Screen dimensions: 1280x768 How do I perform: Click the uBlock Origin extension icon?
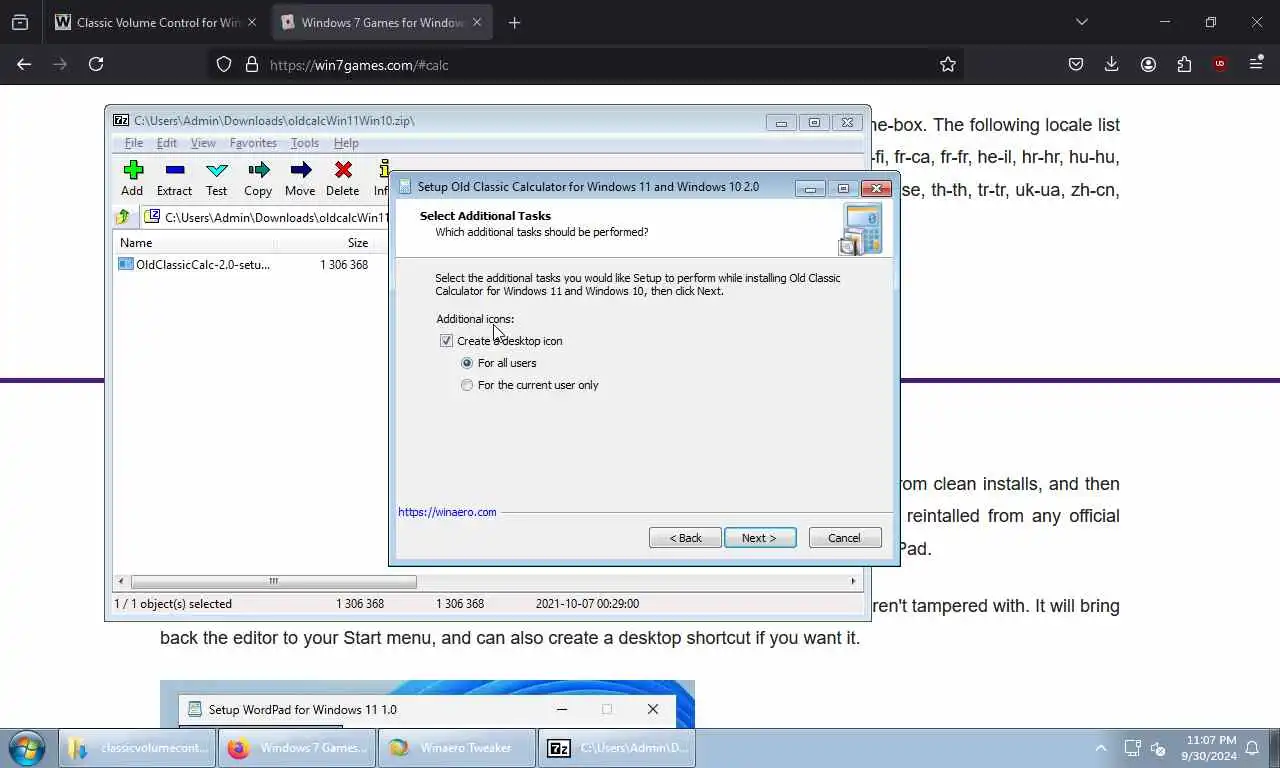(1220, 64)
